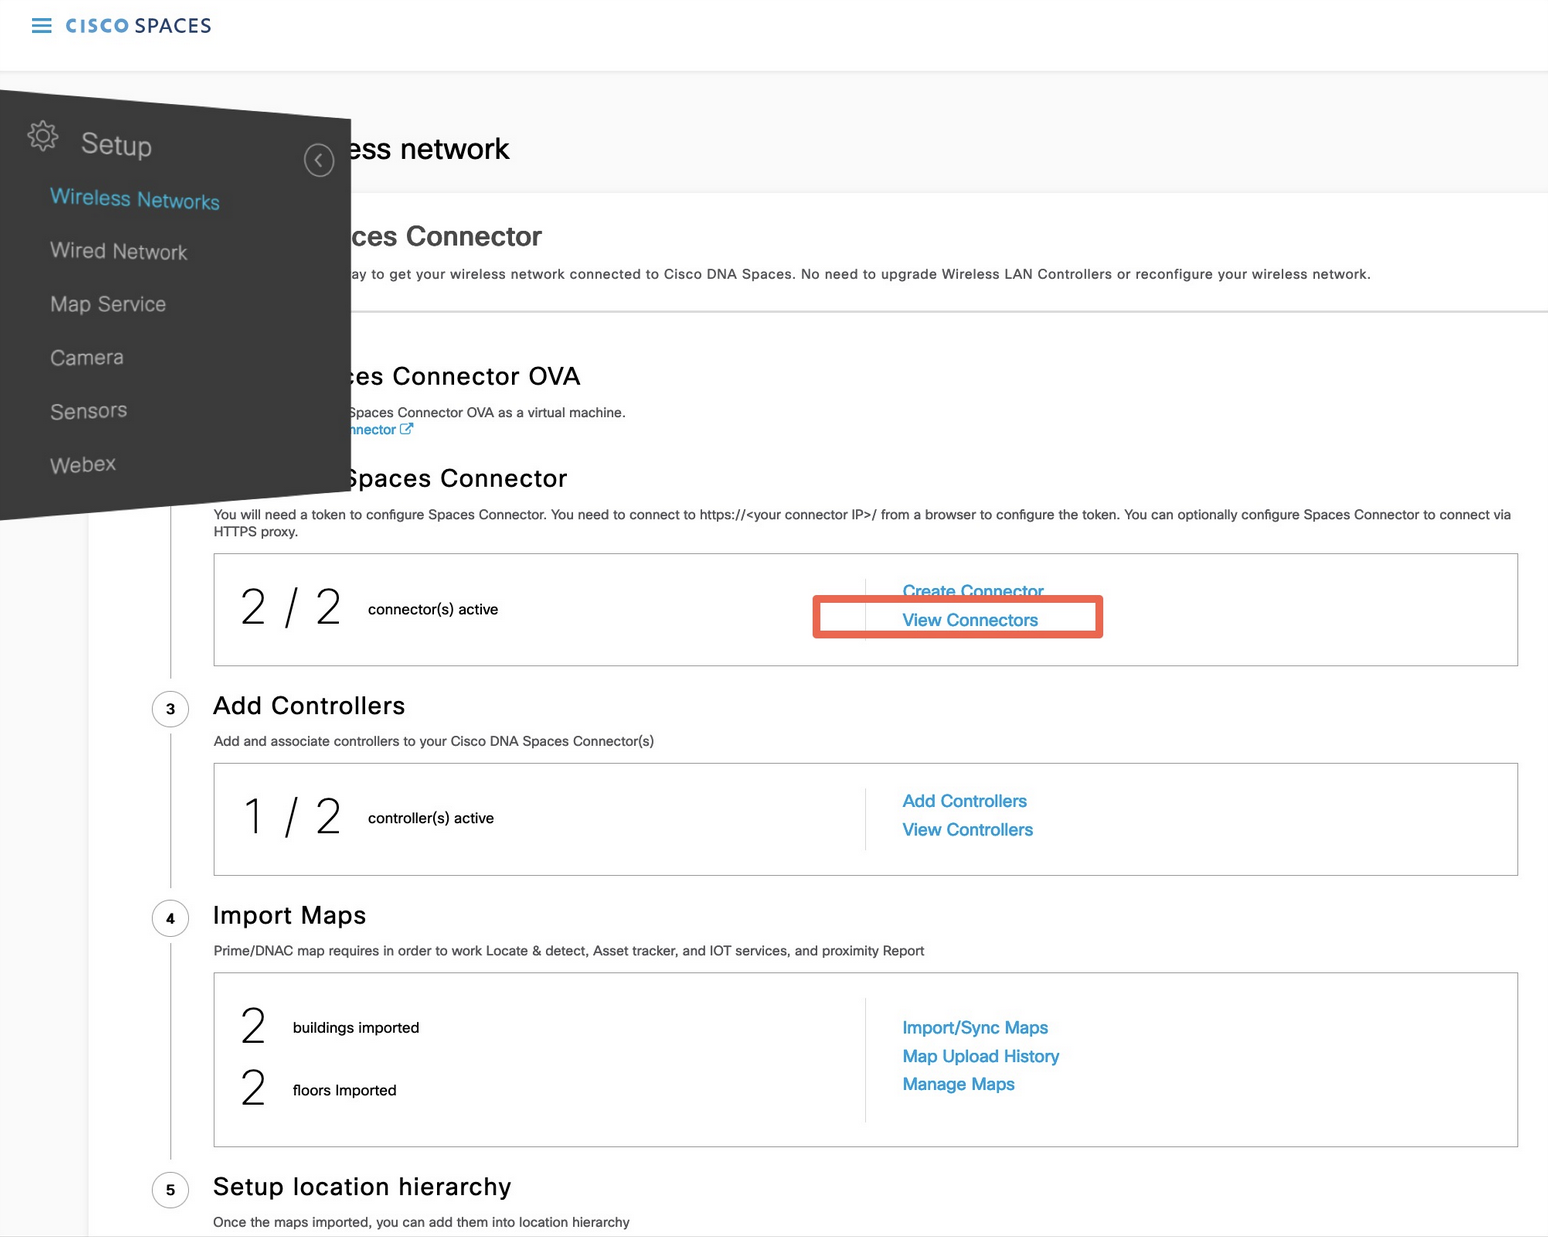Select step 4 circle marker

click(170, 918)
